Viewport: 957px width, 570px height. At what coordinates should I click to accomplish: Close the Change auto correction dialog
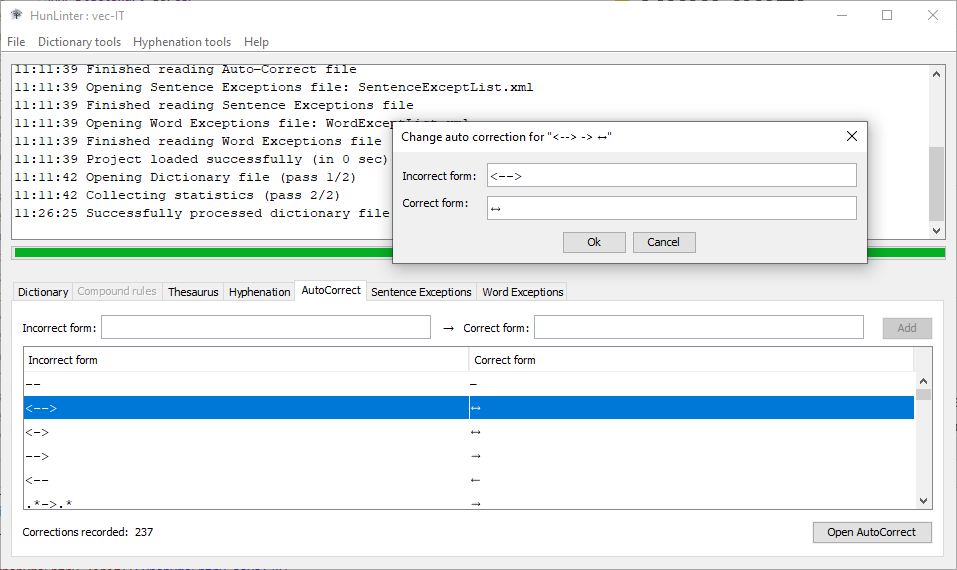pyautogui.click(x=851, y=136)
